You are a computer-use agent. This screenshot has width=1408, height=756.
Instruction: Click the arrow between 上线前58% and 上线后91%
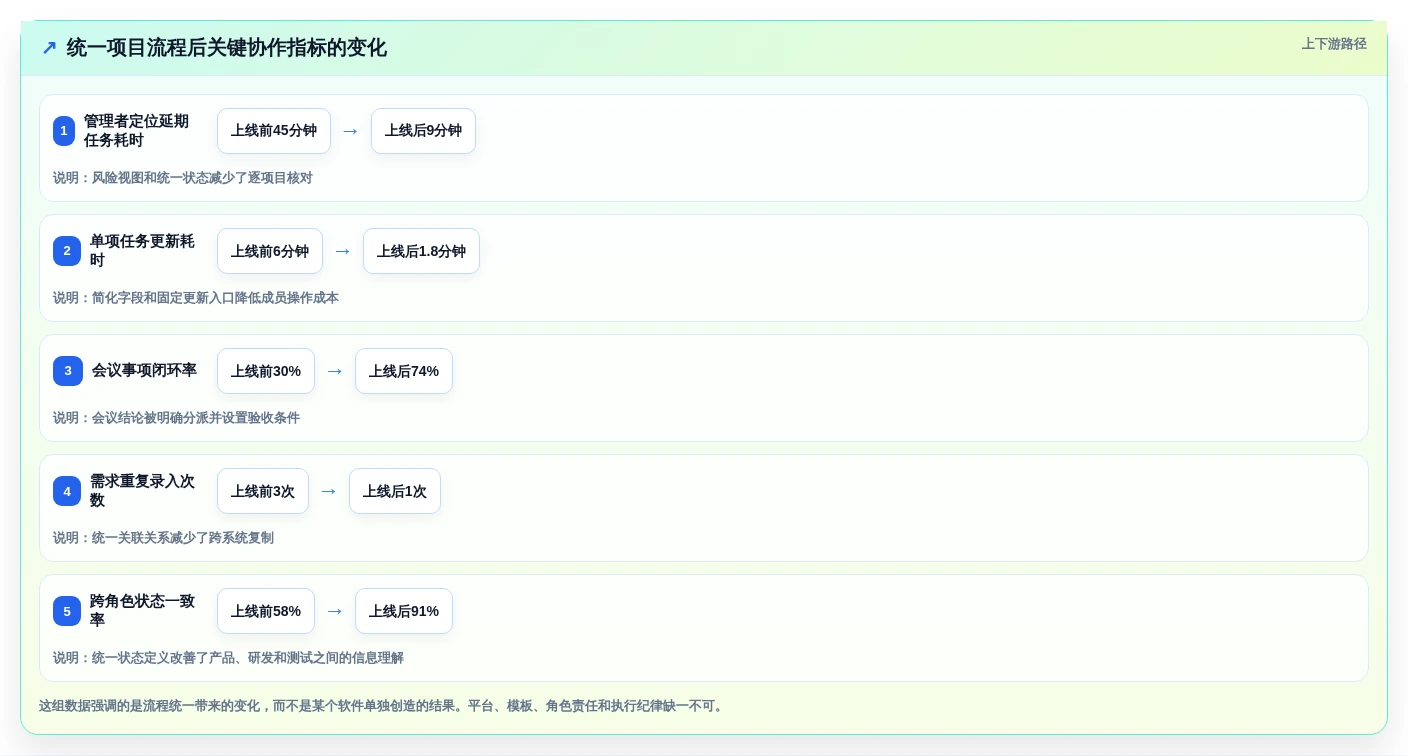tap(335, 611)
